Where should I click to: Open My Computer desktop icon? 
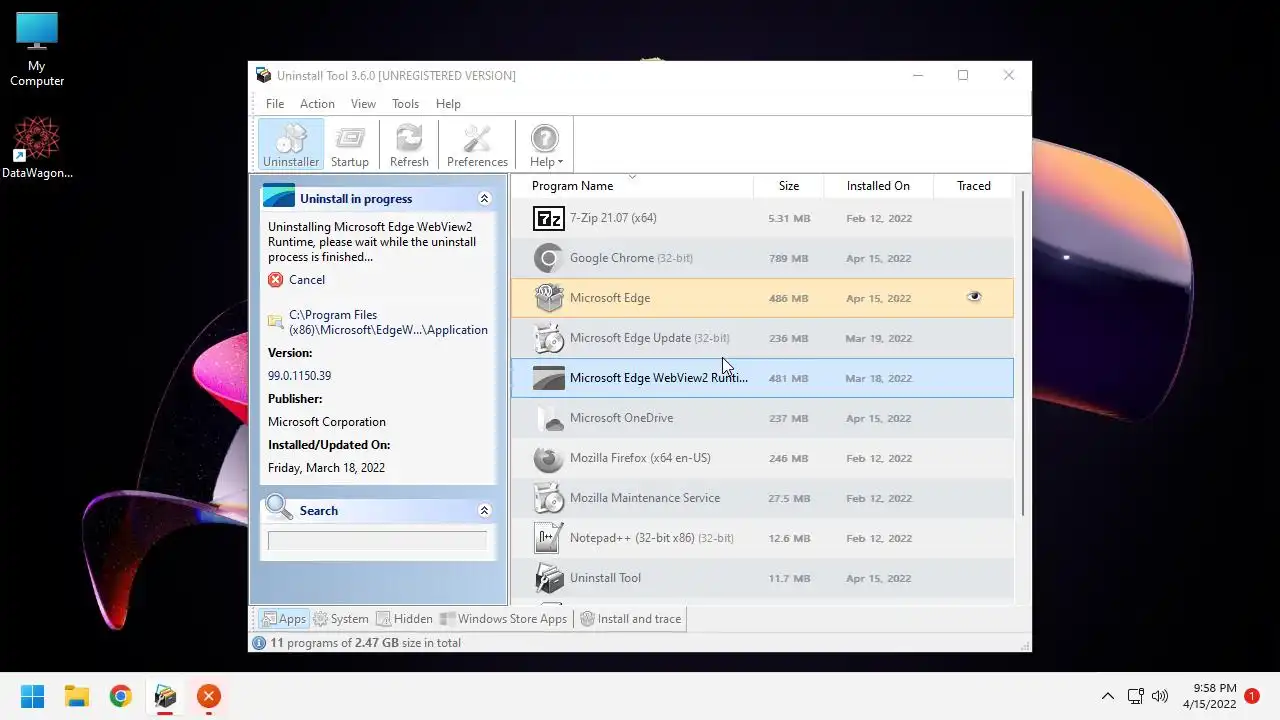coord(37,49)
